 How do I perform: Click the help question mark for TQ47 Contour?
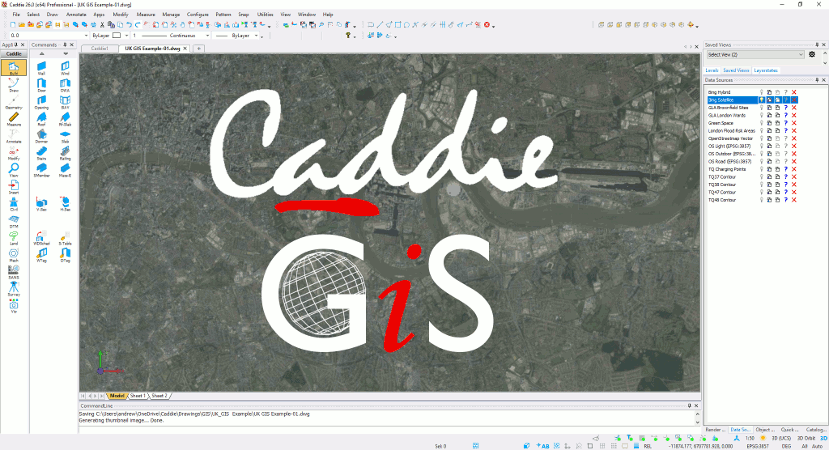[786, 192]
